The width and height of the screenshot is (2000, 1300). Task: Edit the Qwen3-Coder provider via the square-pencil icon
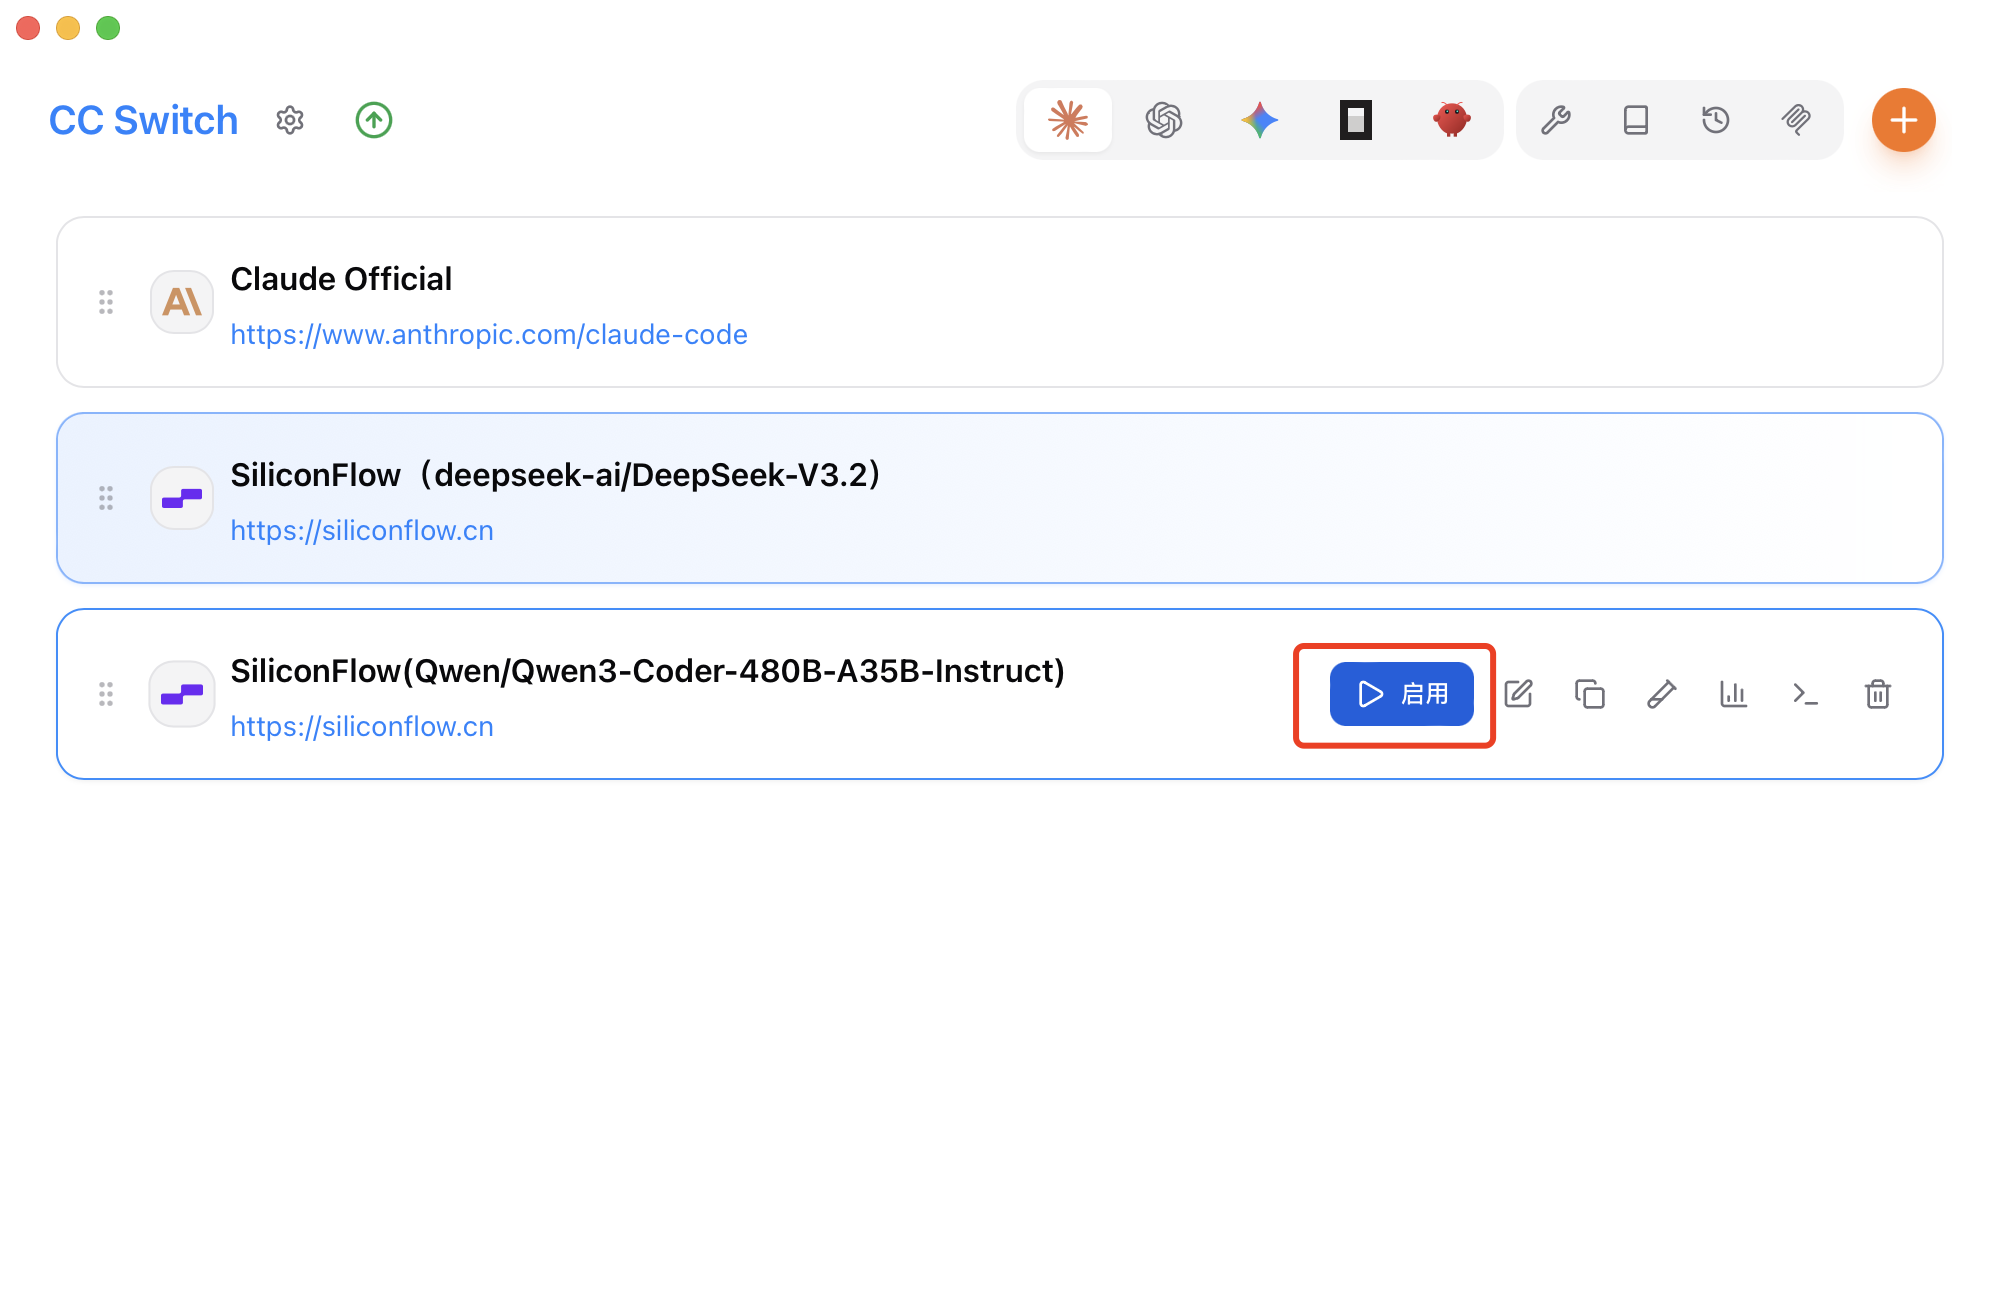pyautogui.click(x=1518, y=694)
